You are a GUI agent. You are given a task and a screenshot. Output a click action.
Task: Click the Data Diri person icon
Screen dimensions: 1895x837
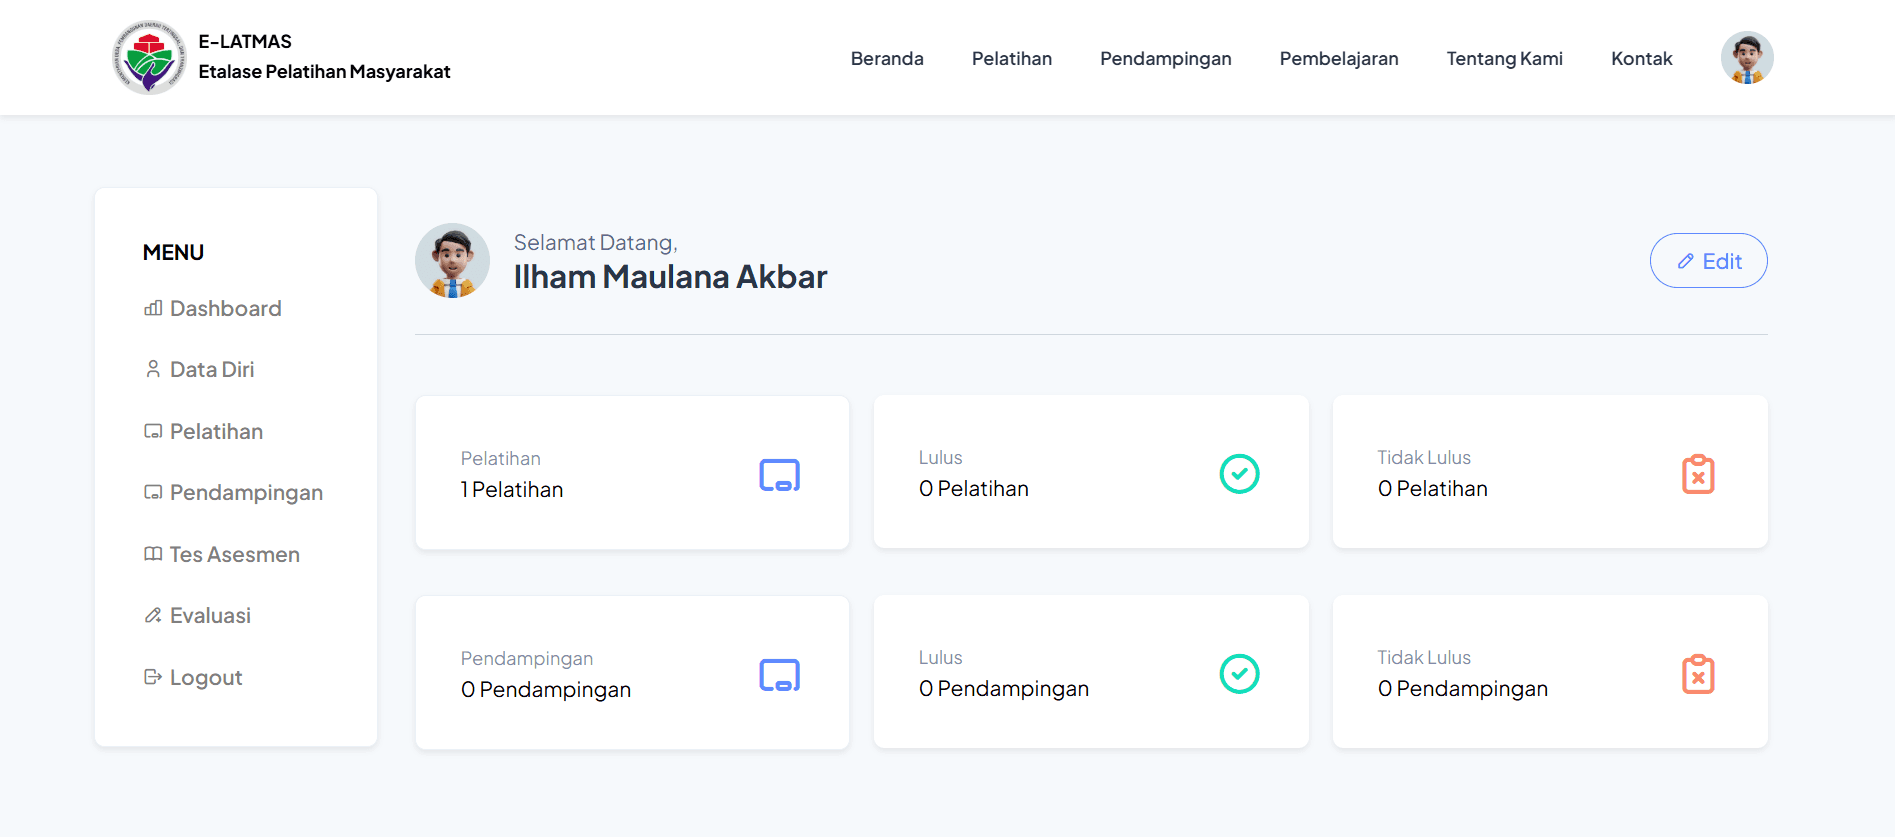[153, 369]
